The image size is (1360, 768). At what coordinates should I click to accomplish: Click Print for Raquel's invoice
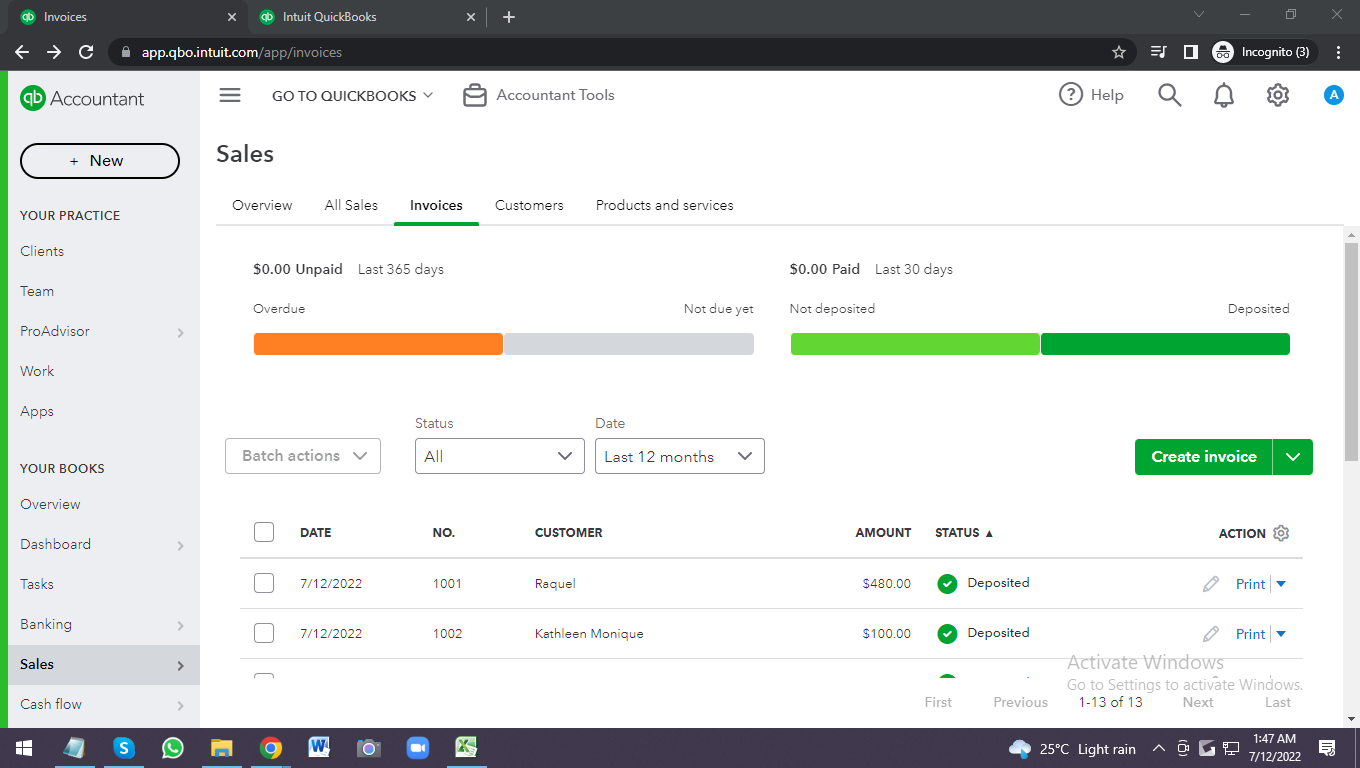pyautogui.click(x=1250, y=584)
